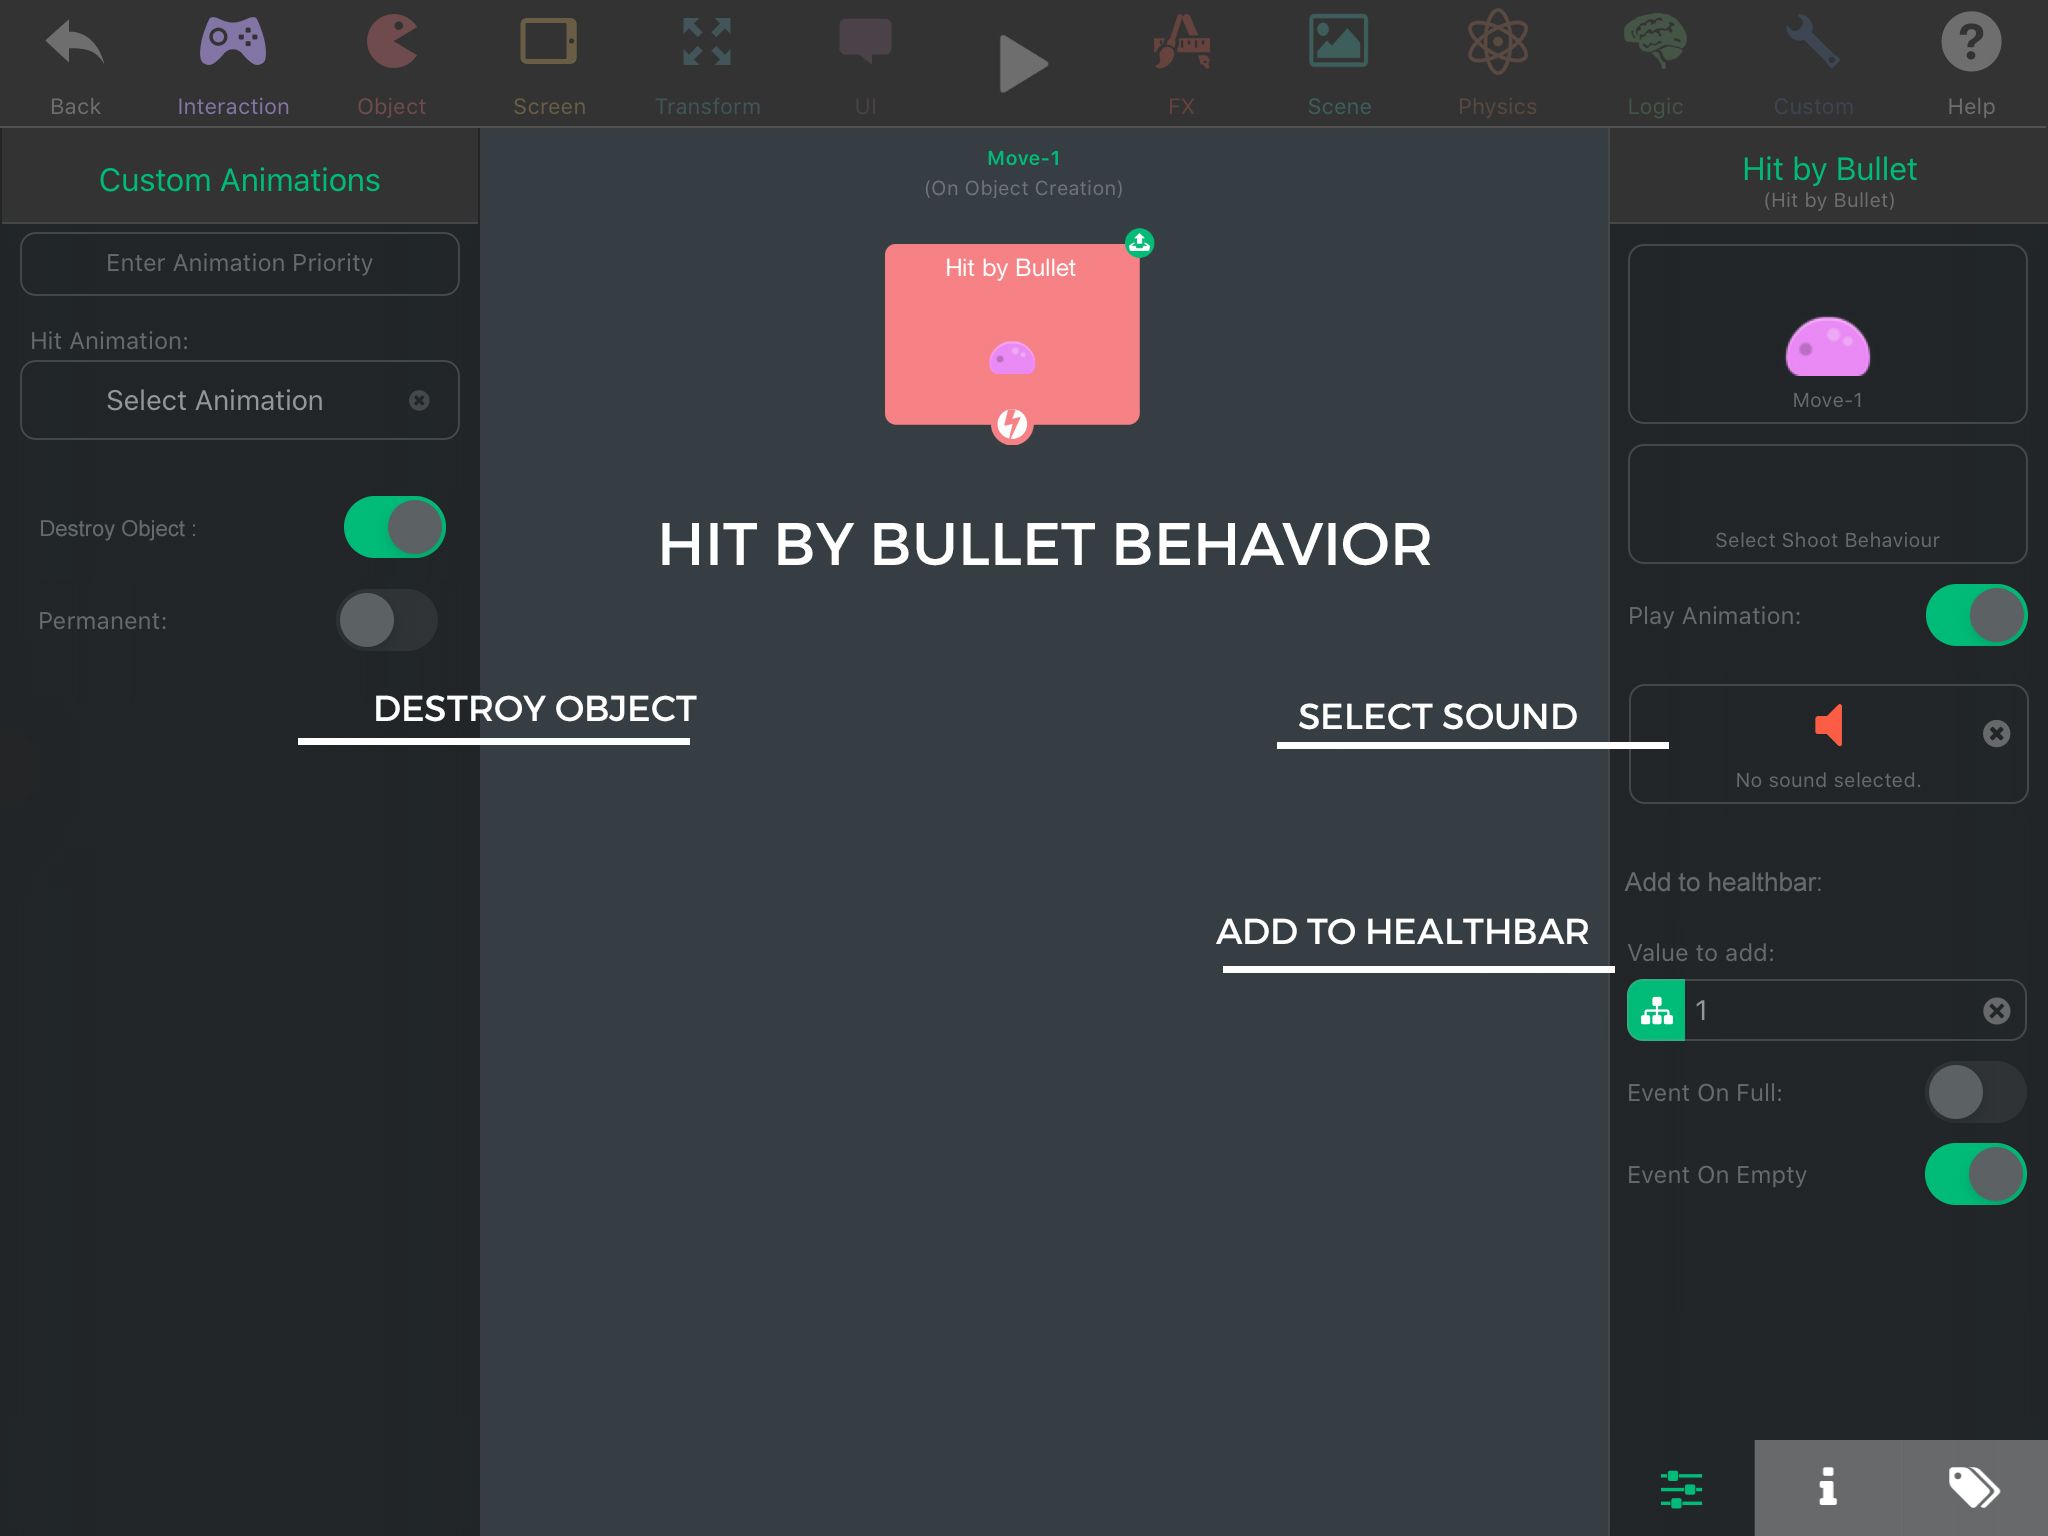2048x1536 pixels.
Task: Turn off the Event On Empty toggle
Action: [x=1975, y=1174]
